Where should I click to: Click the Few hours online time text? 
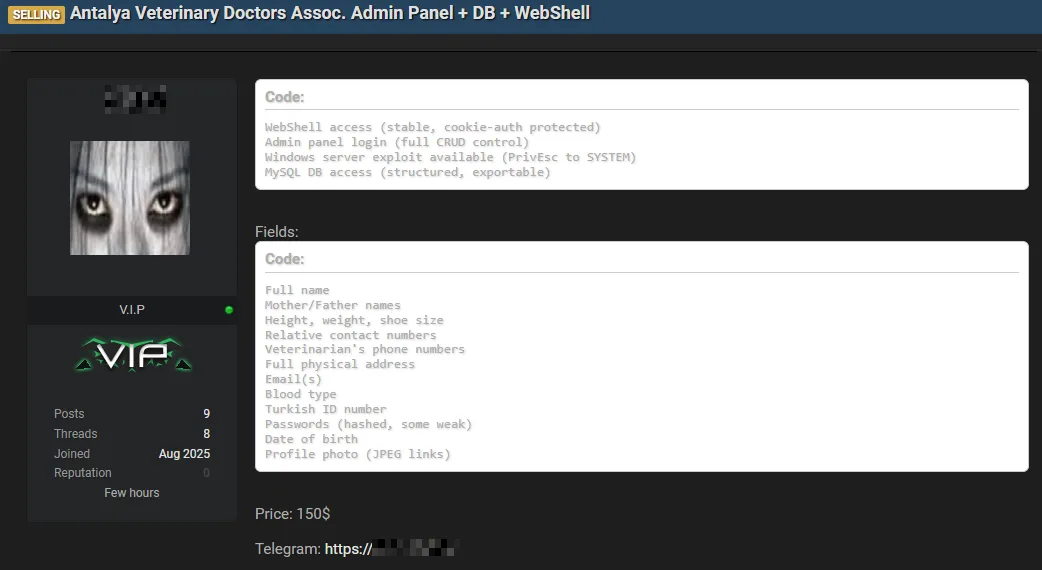pos(132,493)
